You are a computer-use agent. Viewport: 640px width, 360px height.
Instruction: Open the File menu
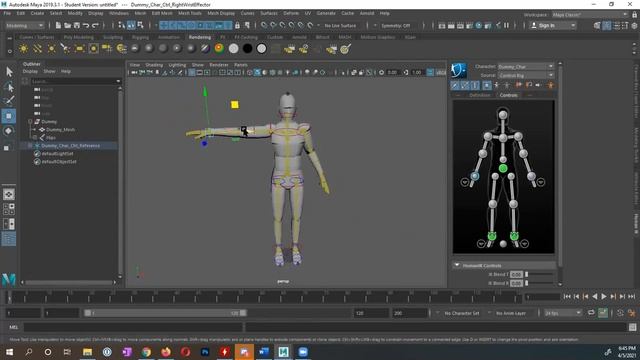click(7, 13)
